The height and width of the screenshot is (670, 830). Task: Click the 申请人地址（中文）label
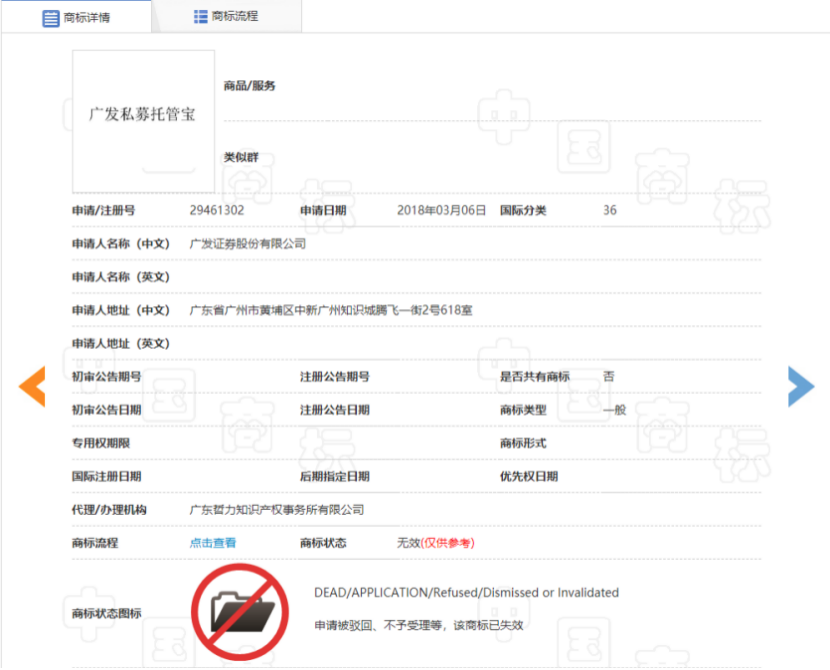point(121,310)
